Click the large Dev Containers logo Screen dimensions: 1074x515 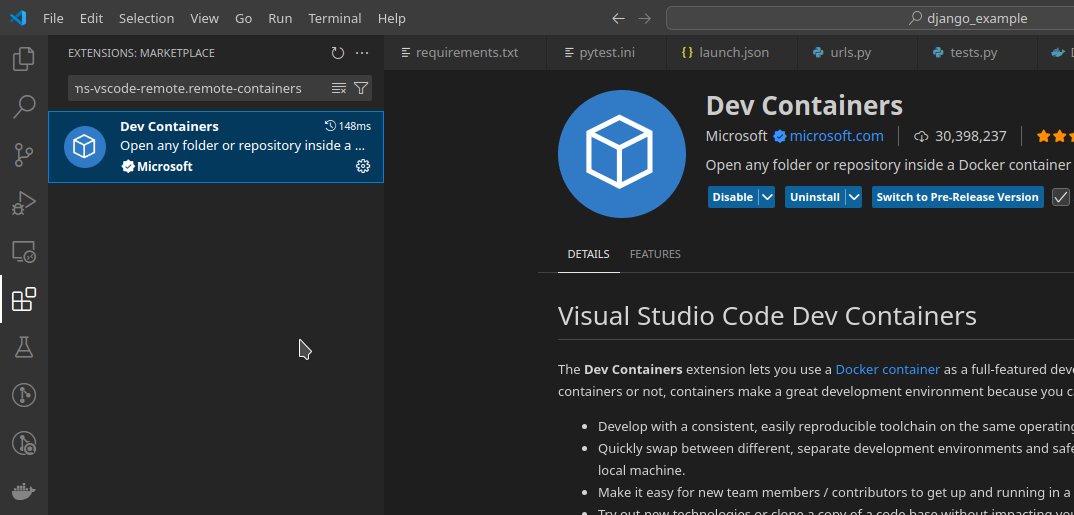pyautogui.click(x=622, y=153)
